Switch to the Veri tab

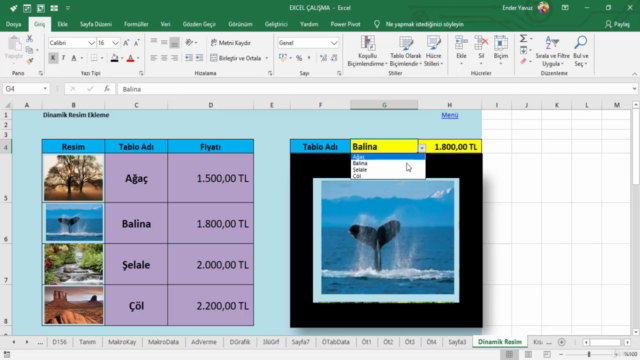[165, 24]
